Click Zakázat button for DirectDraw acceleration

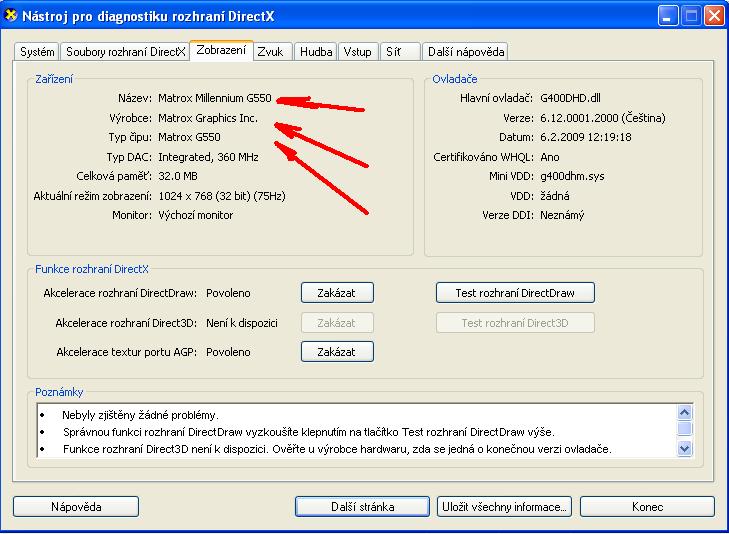click(337, 293)
